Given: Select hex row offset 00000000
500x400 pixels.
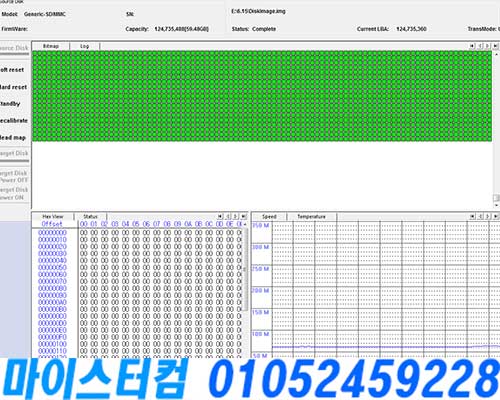Looking at the screenshot, I should click(52, 233).
